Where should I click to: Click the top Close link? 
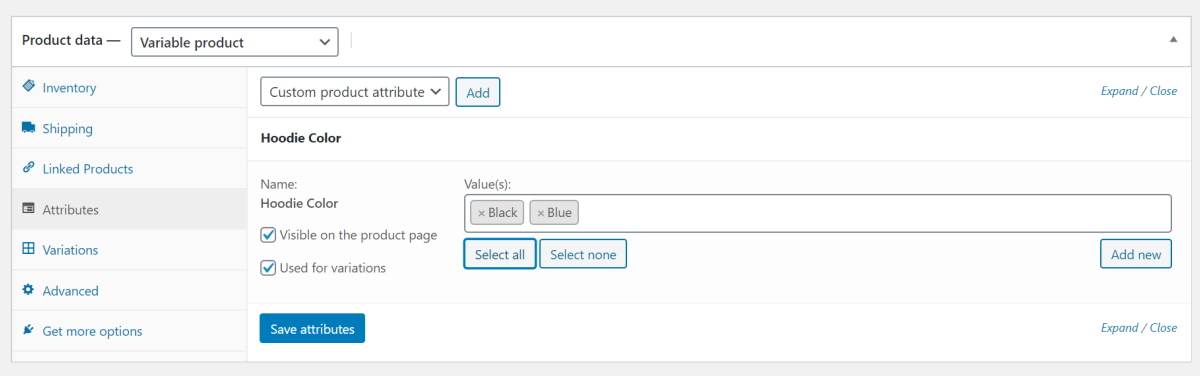click(1163, 91)
